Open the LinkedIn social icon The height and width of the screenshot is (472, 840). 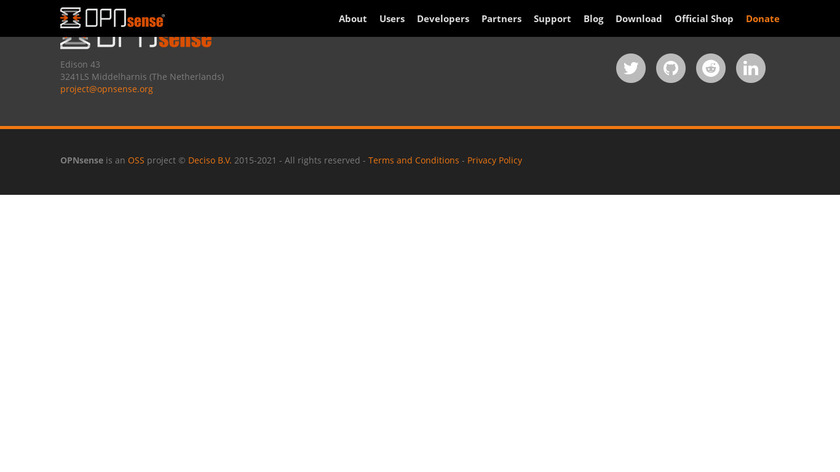click(x=751, y=68)
